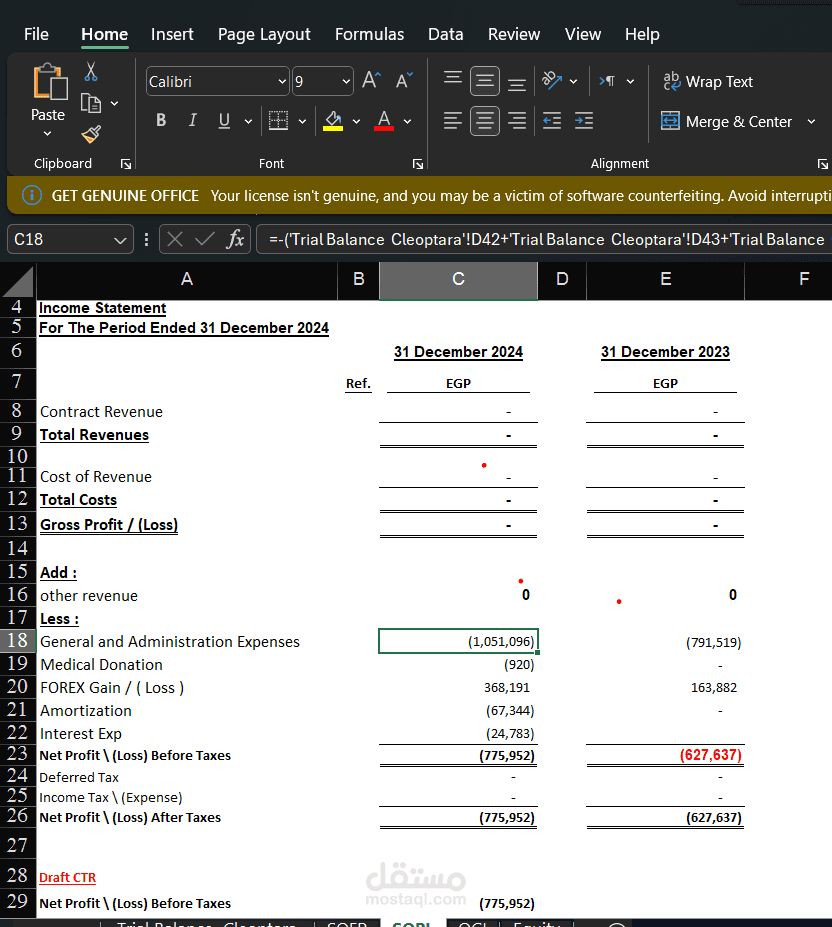832x927 pixels.
Task: Toggle Wrap Text
Action: coord(708,81)
